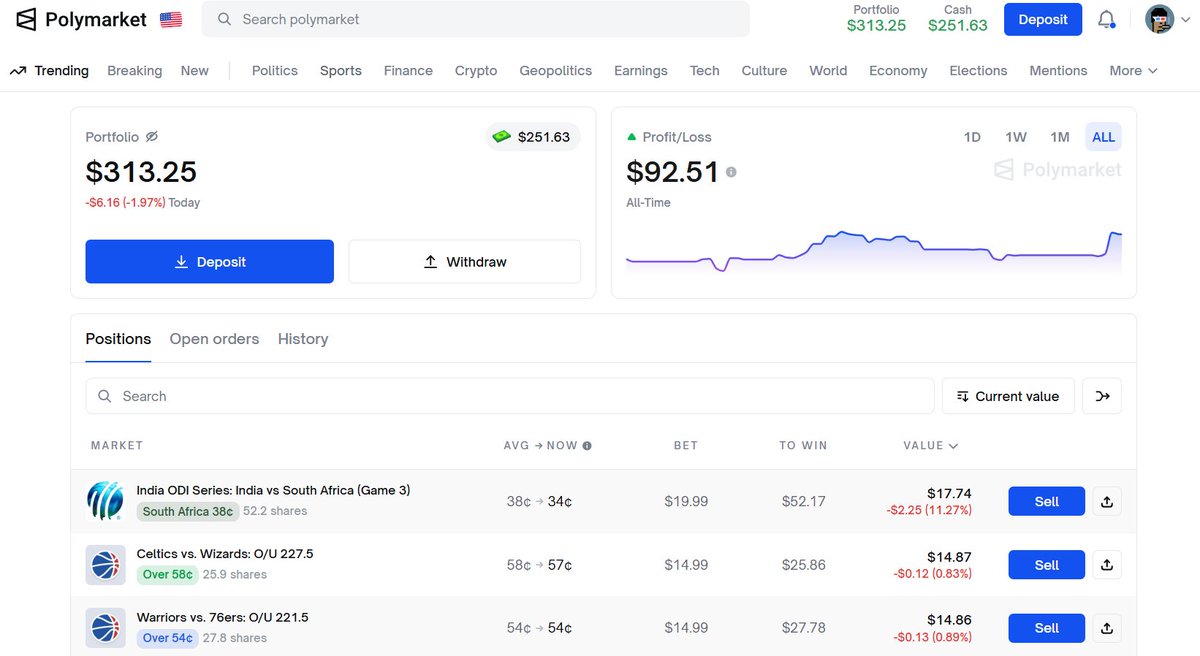Go to the Crypto category
Image resolution: width=1200 pixels, height=656 pixels.
(x=476, y=71)
